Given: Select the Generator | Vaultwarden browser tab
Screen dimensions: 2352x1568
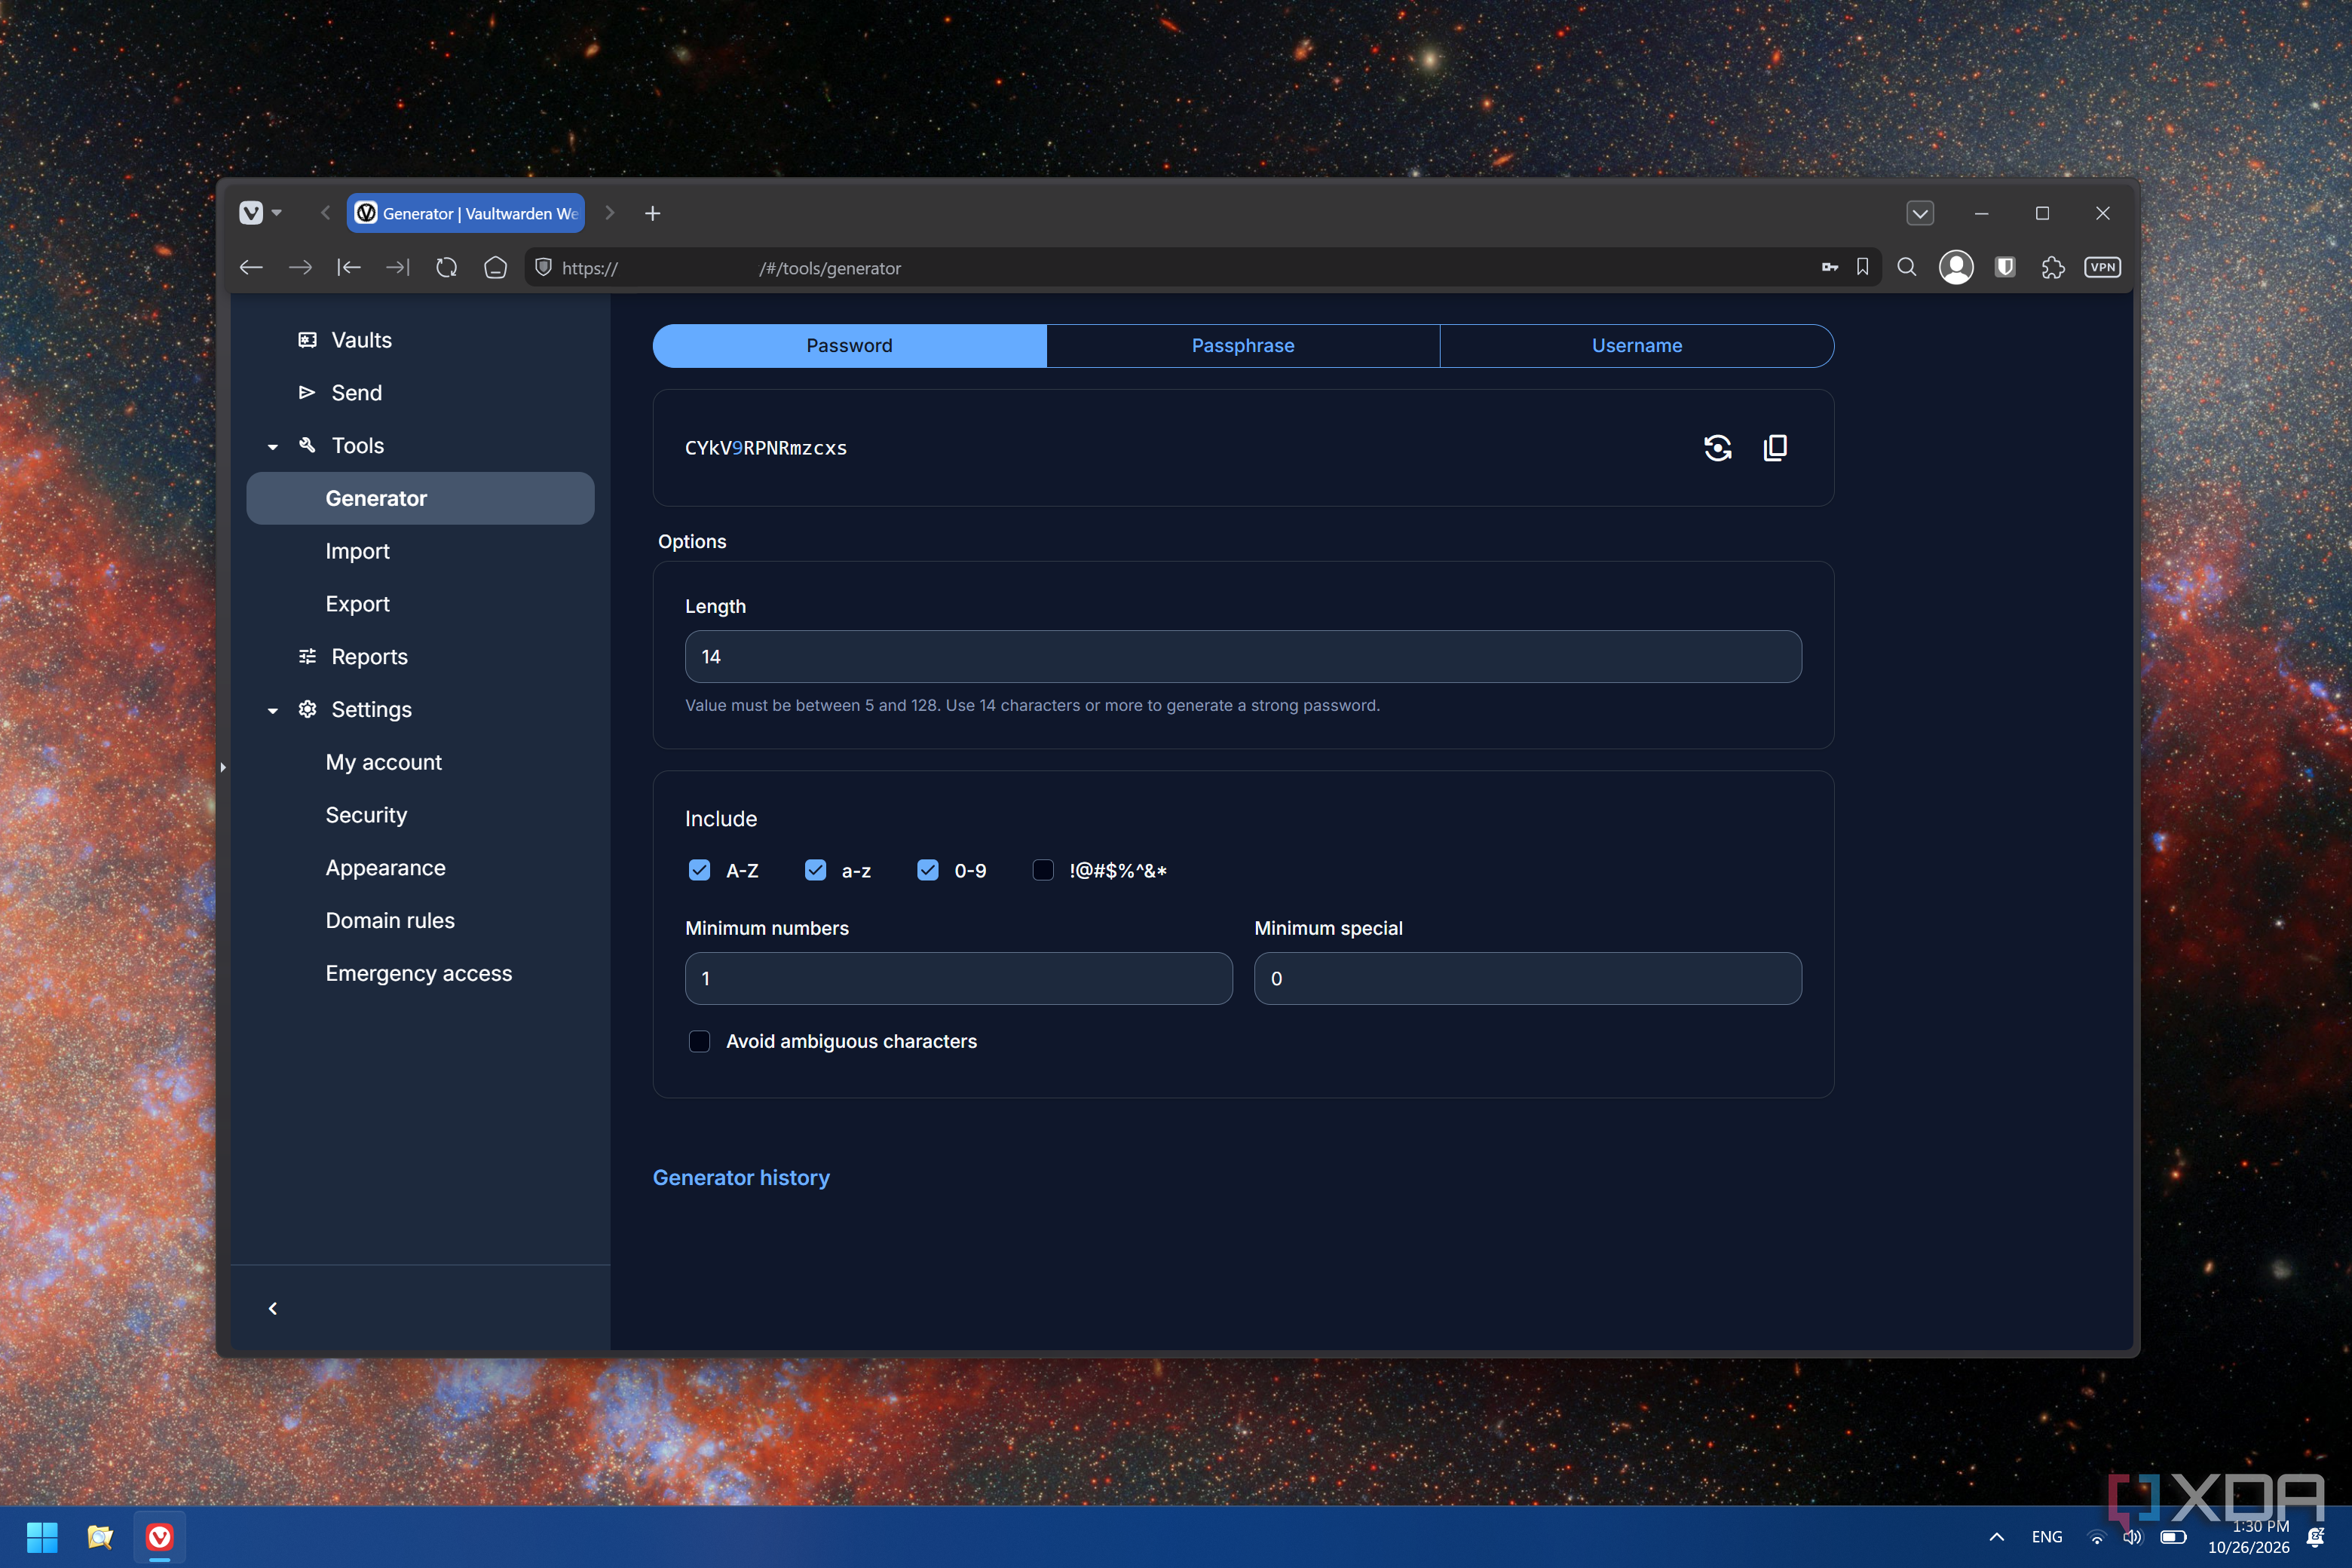Looking at the screenshot, I should [466, 213].
